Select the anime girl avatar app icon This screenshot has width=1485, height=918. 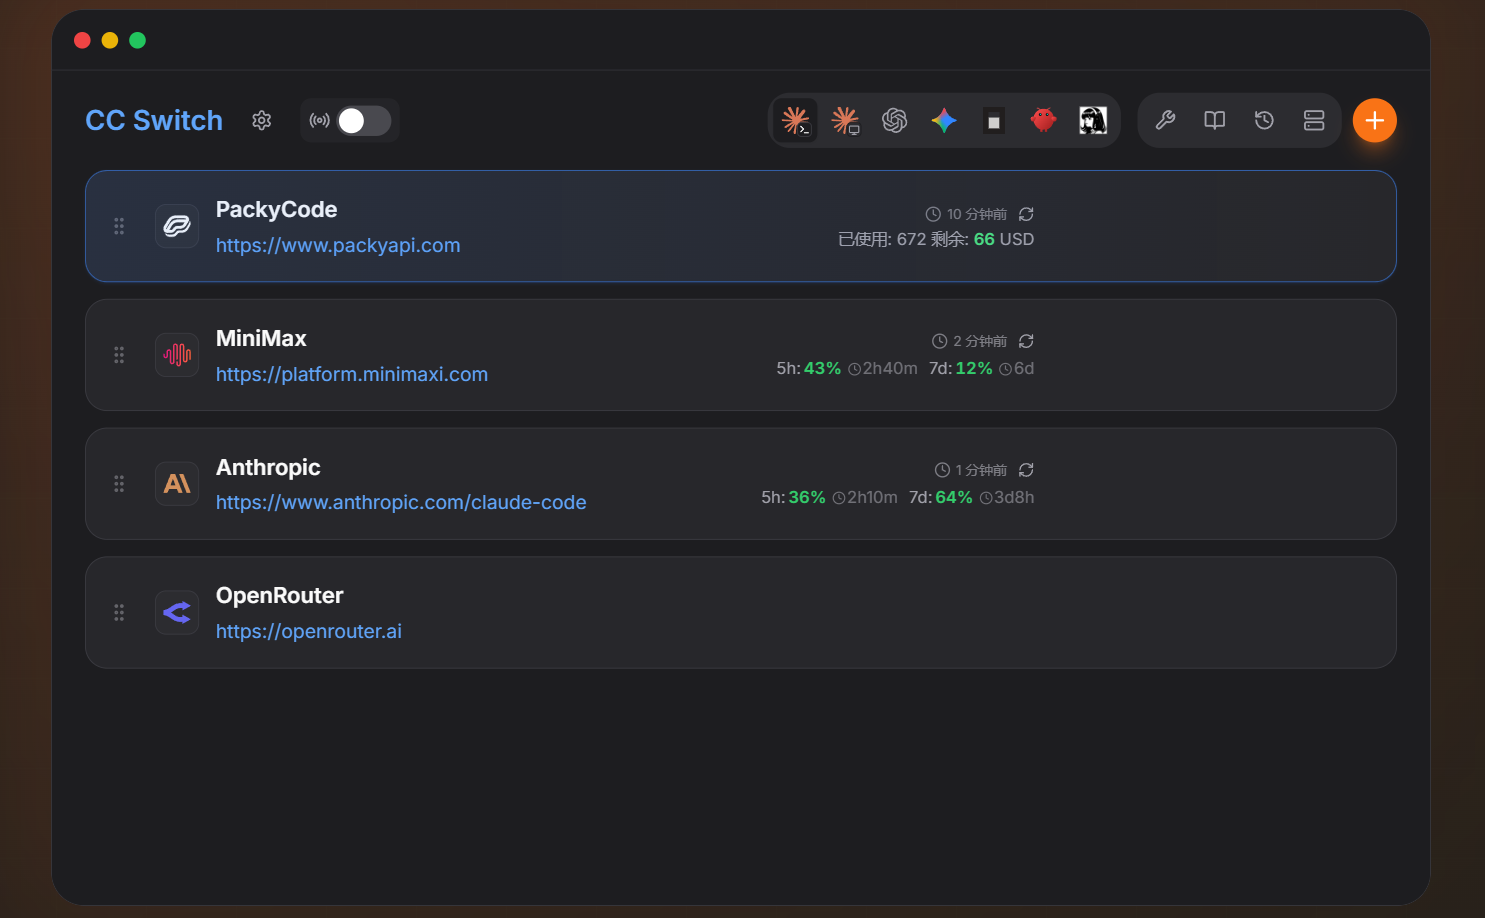(1093, 120)
